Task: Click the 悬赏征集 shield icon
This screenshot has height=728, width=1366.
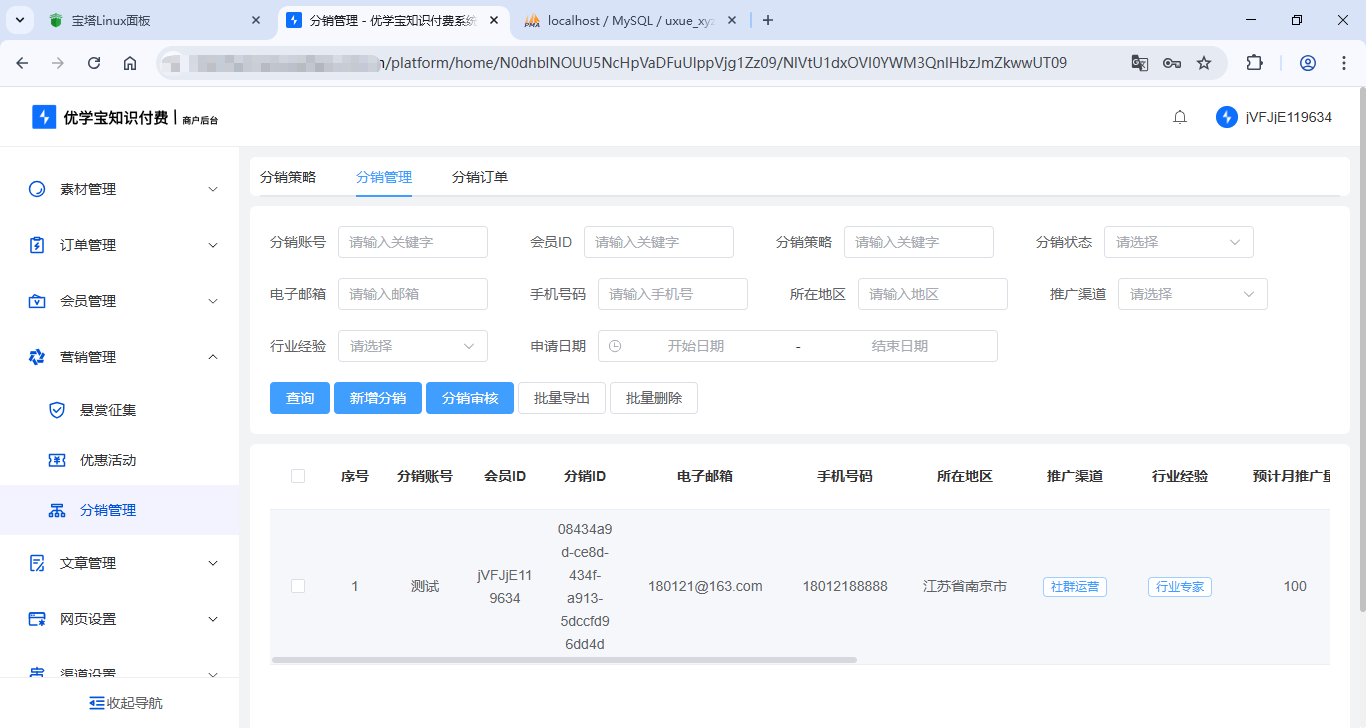Action: pos(57,410)
